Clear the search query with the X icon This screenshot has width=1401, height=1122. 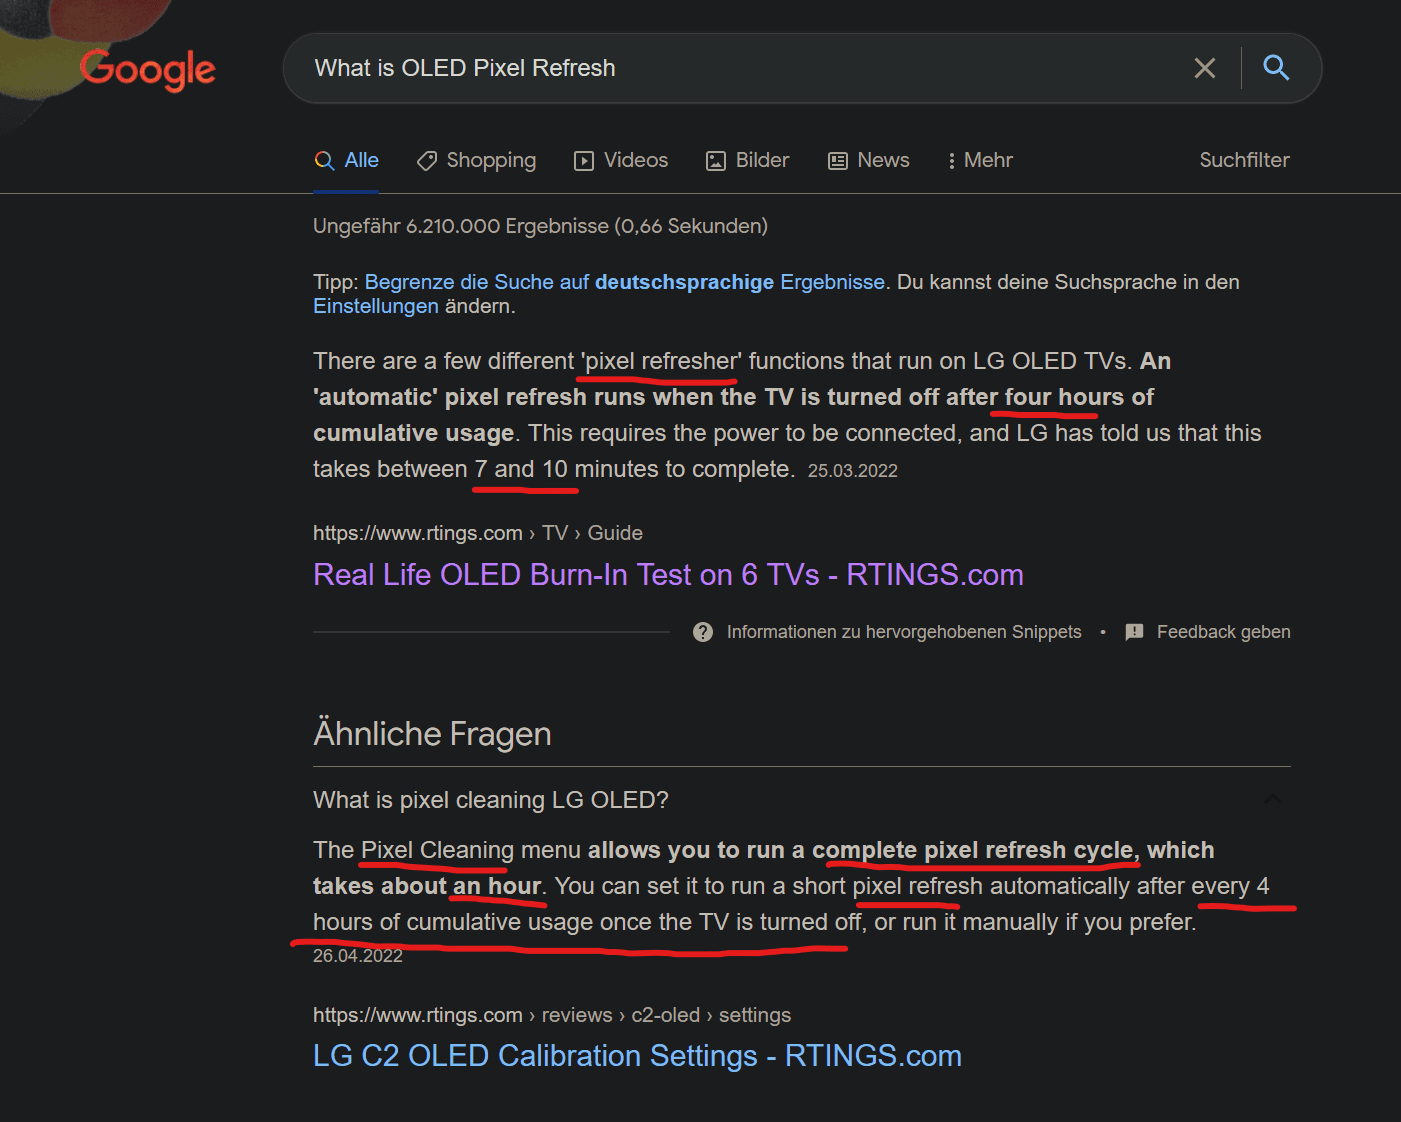tap(1204, 68)
